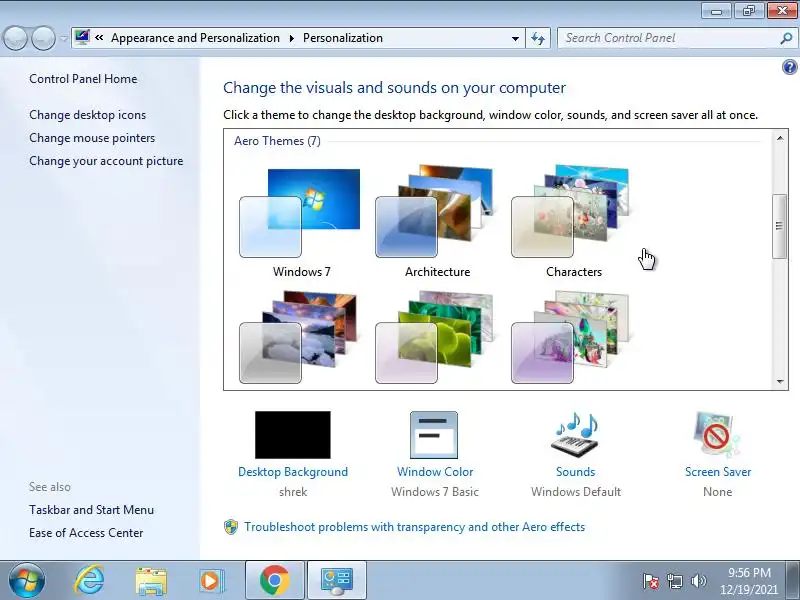The image size is (800, 600).
Task: Expand the hidden breadcrumb chevrons
Action: point(99,38)
